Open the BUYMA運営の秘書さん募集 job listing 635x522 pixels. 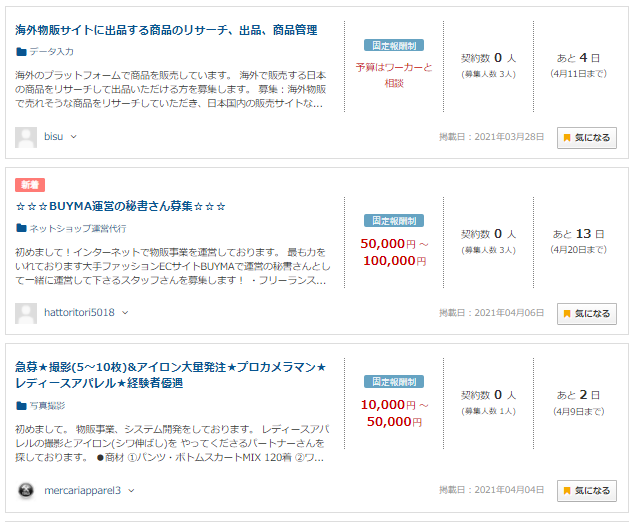pyautogui.click(x=120, y=206)
